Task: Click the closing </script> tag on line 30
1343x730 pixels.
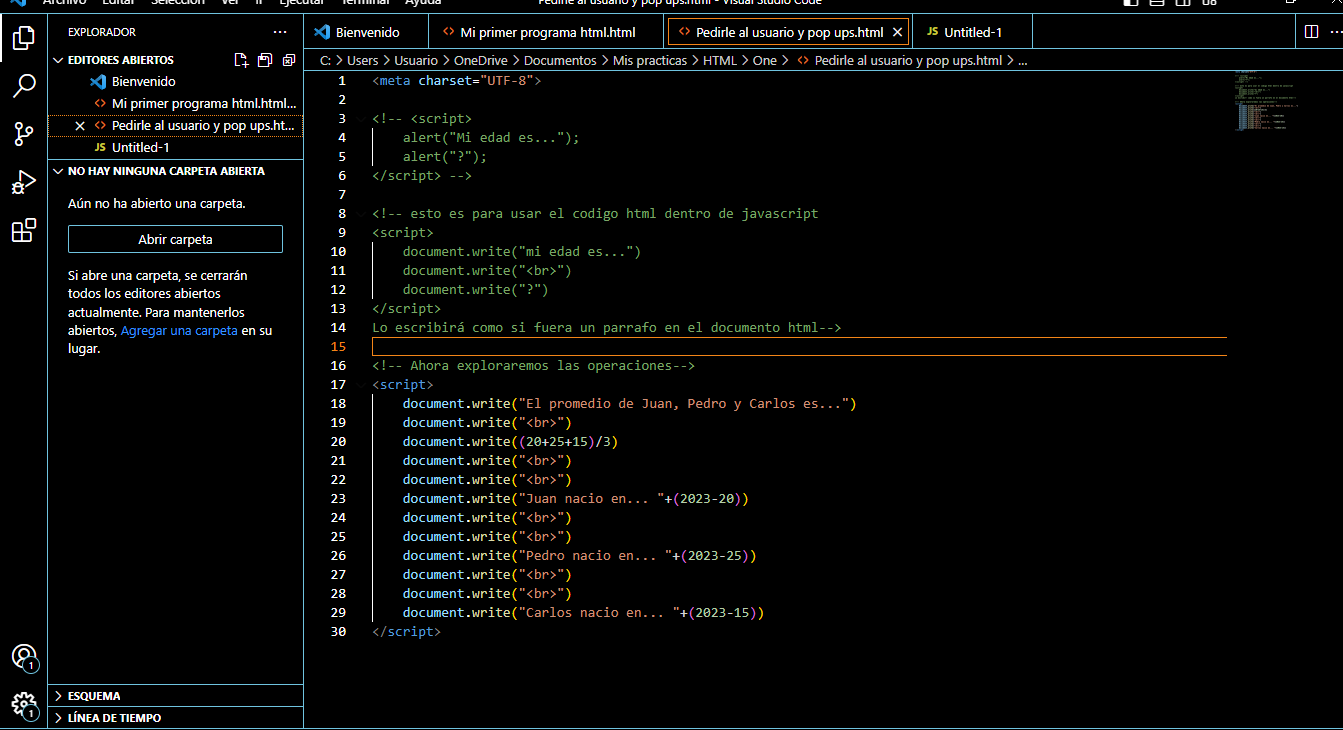Action: click(x=406, y=632)
